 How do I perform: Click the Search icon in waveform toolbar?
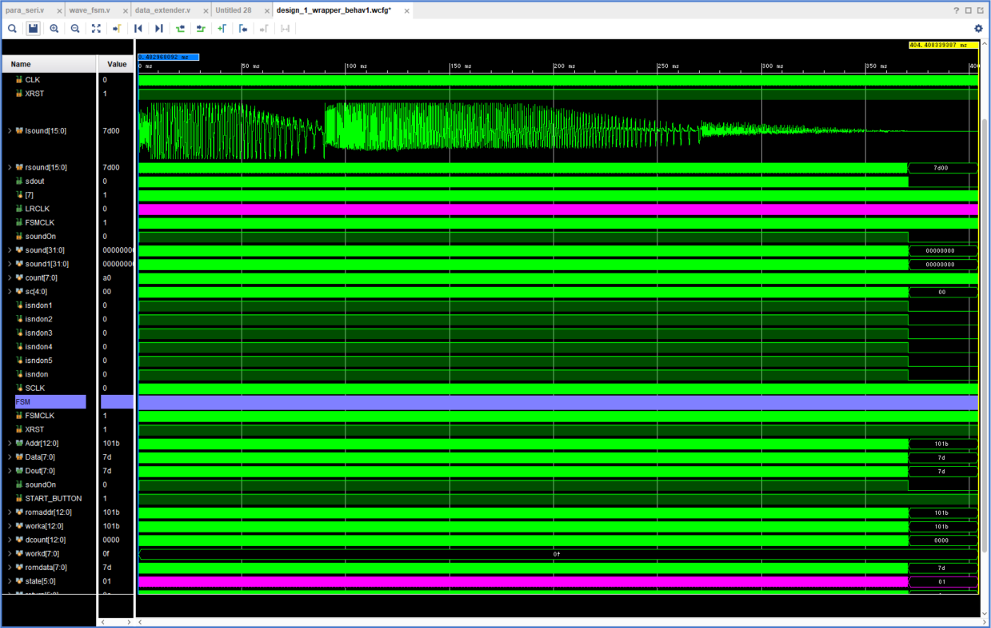pos(12,29)
